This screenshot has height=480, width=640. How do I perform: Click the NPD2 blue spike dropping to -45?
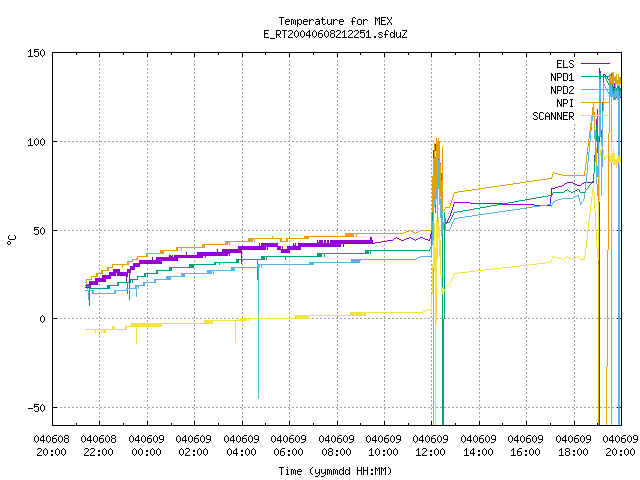(x=258, y=333)
